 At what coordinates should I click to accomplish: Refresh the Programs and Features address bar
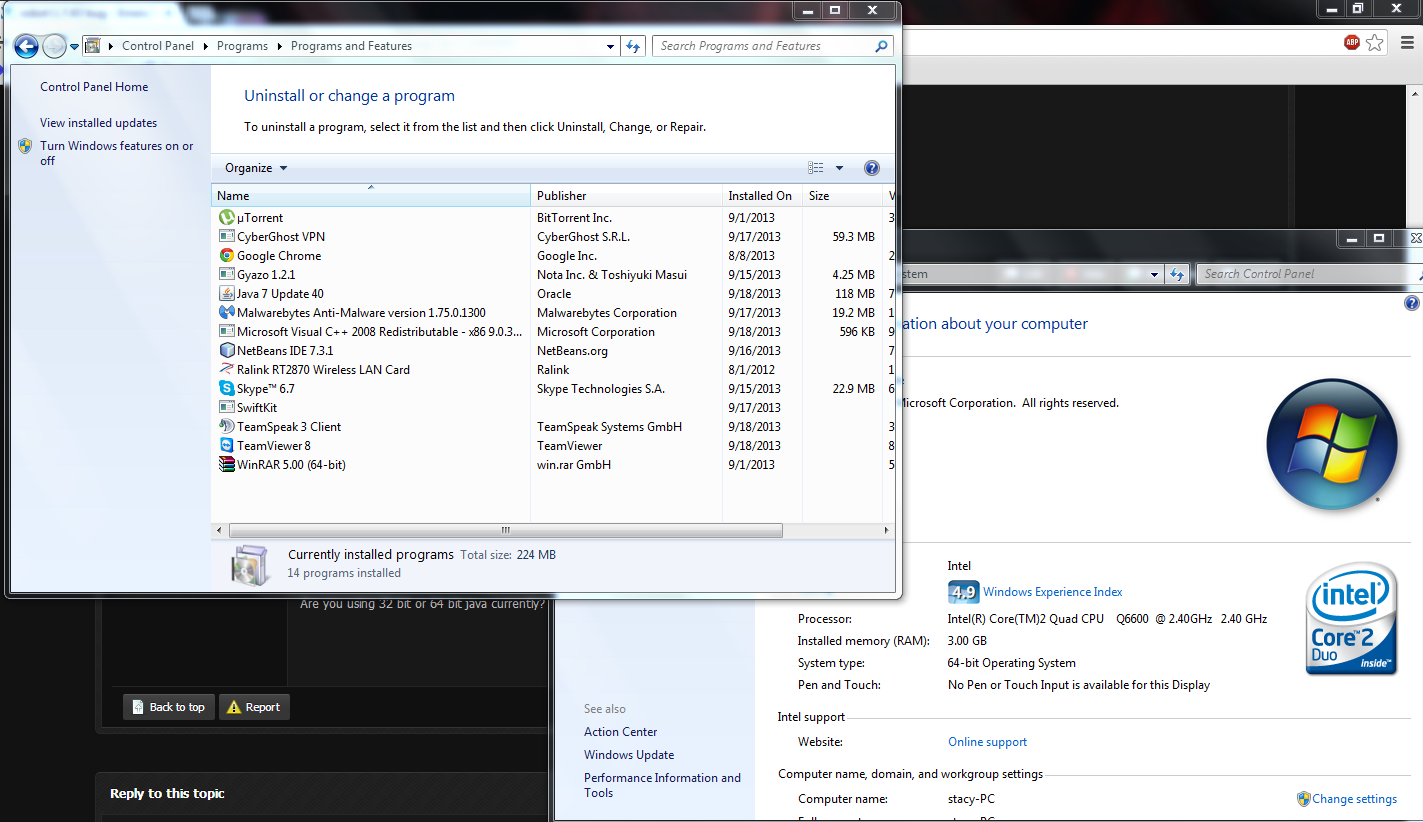633,46
